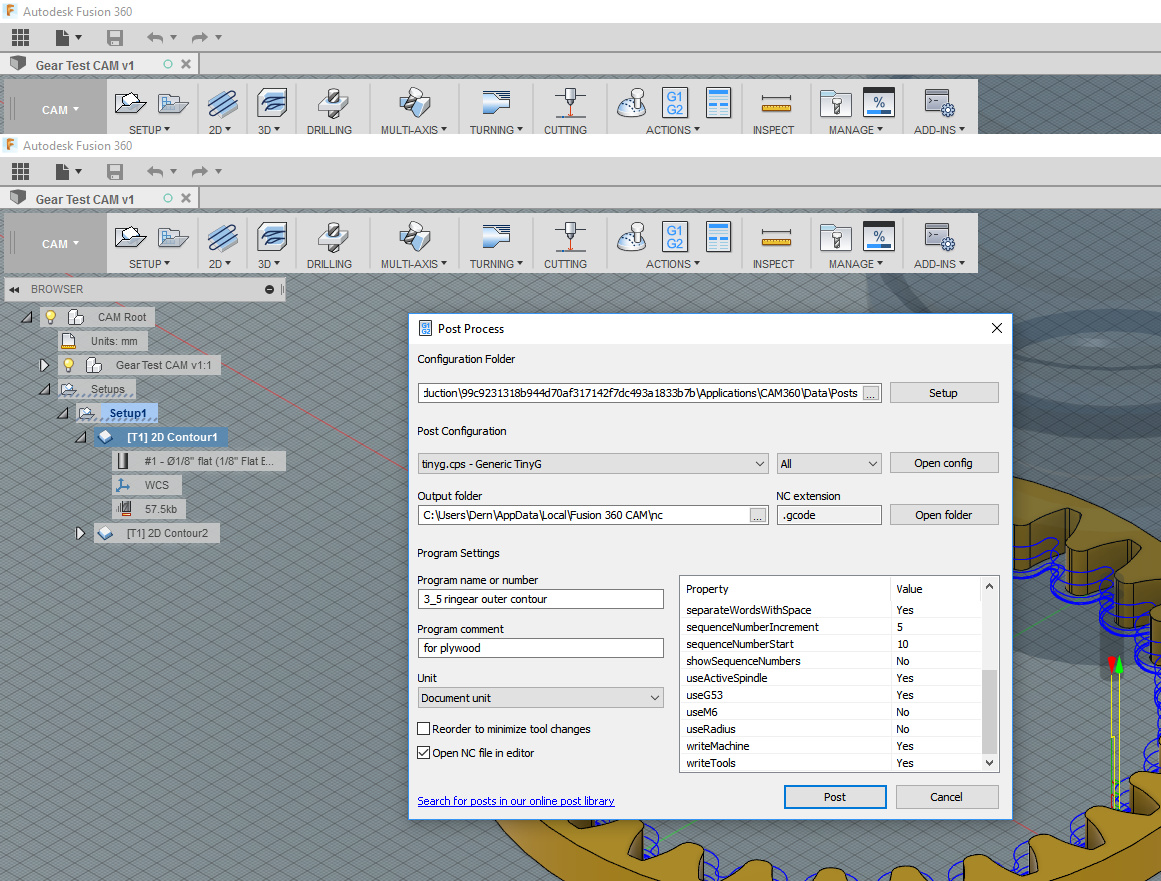Toggle the CAM Root lightbulb visibility
The width and height of the screenshot is (1161, 881).
coord(50,318)
